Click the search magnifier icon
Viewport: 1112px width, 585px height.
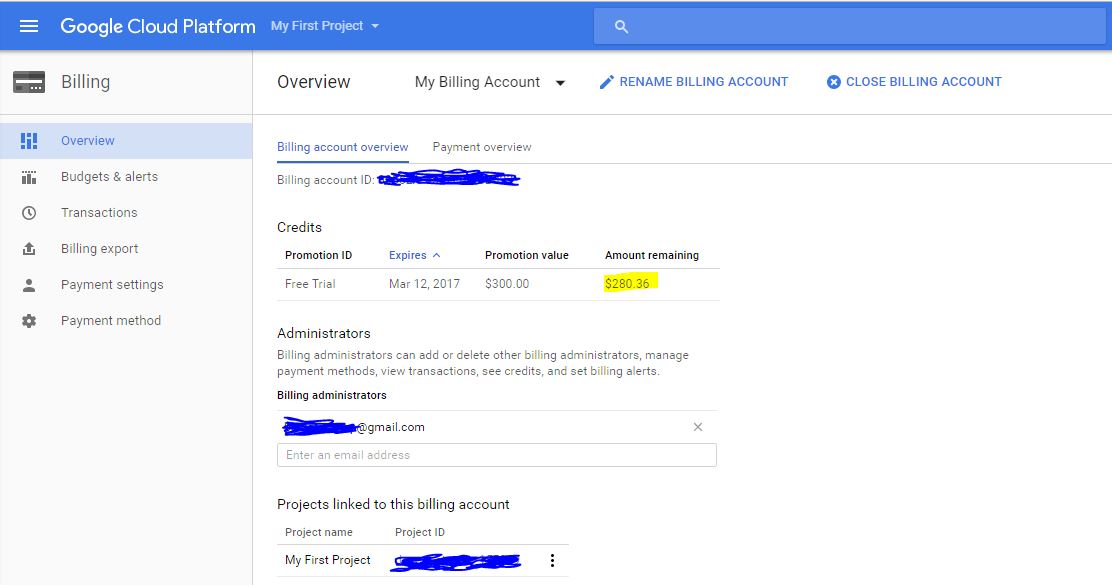pos(621,27)
